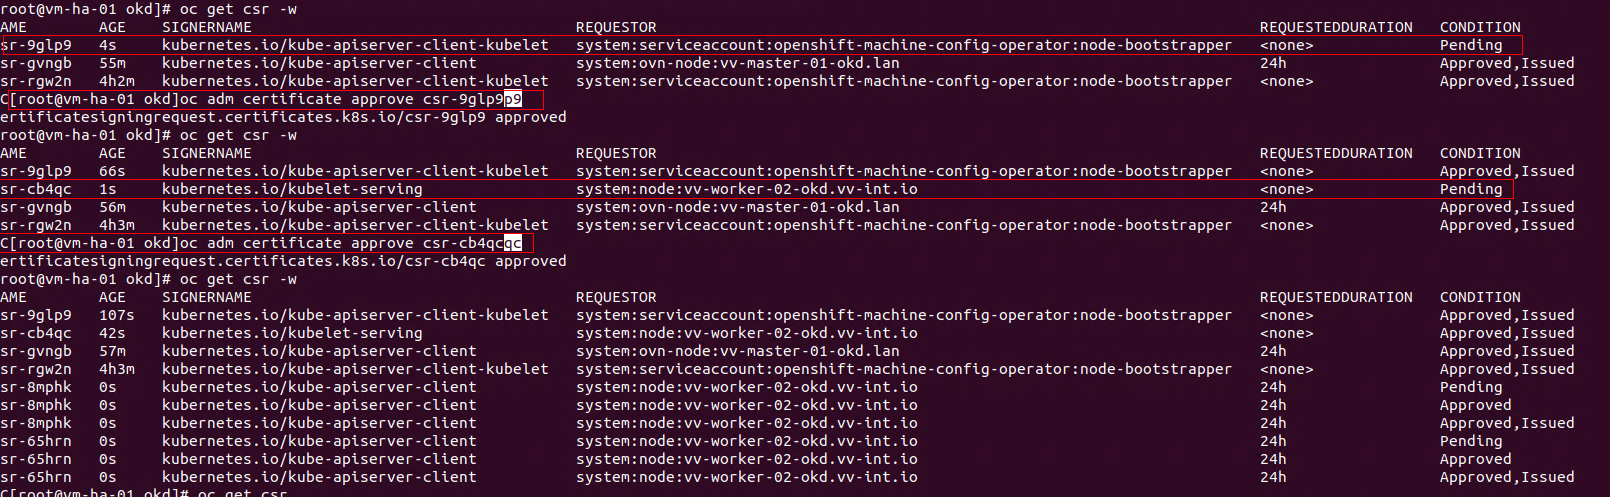The width and height of the screenshot is (1610, 497).
Task: Click the 'csr-9glp9 approved' output line
Action: click(283, 117)
